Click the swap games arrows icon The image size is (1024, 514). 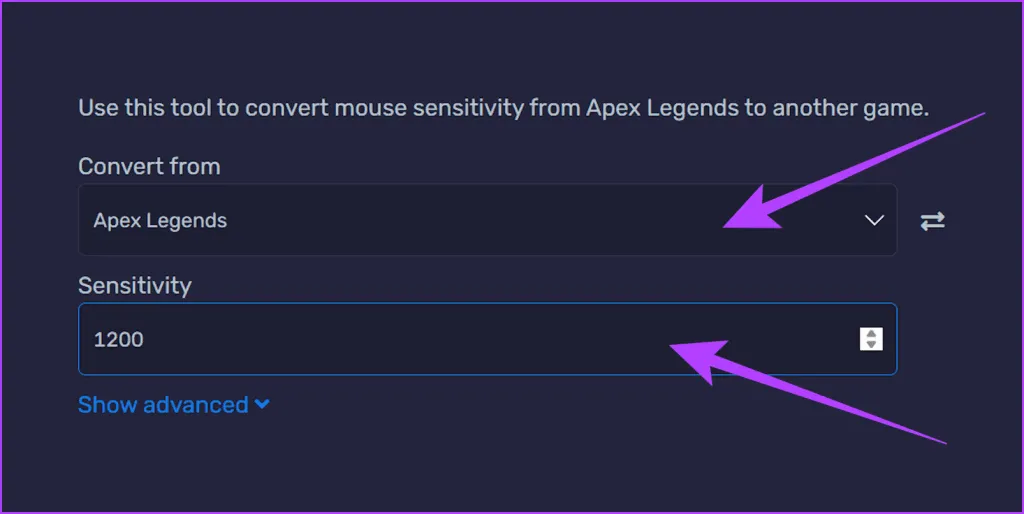932,221
